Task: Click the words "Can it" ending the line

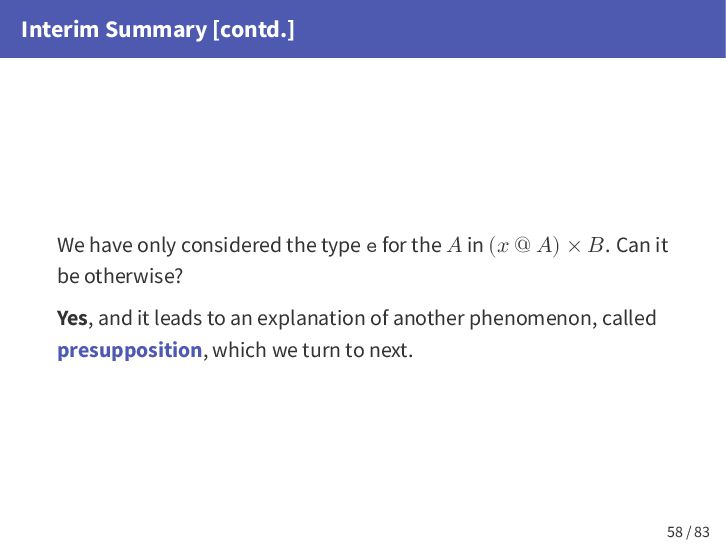Action: point(642,245)
